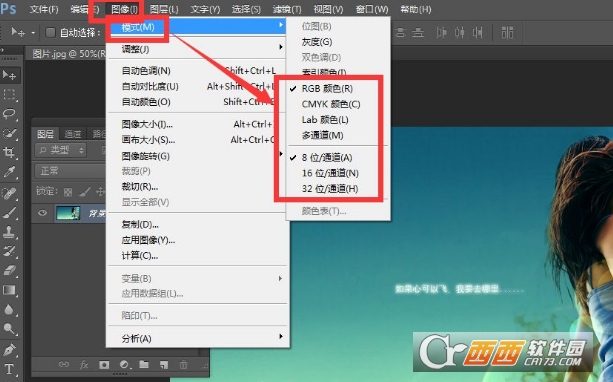Switch to CMYK 颜色(C) mode
This screenshot has height=382, width=613.
click(x=331, y=104)
